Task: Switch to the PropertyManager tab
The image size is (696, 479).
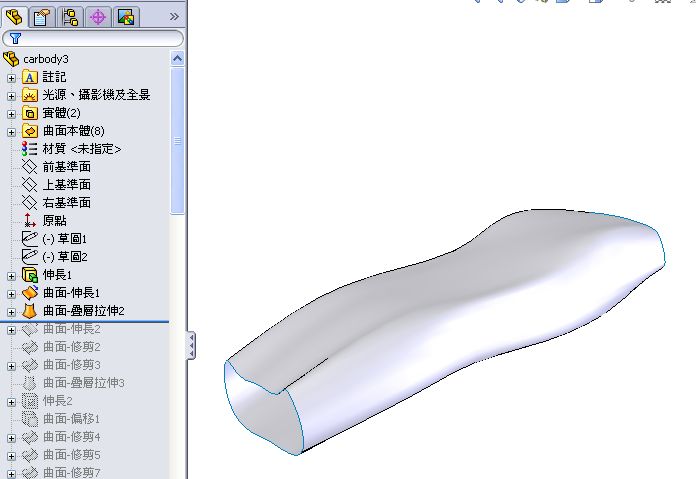Action: [x=41, y=18]
